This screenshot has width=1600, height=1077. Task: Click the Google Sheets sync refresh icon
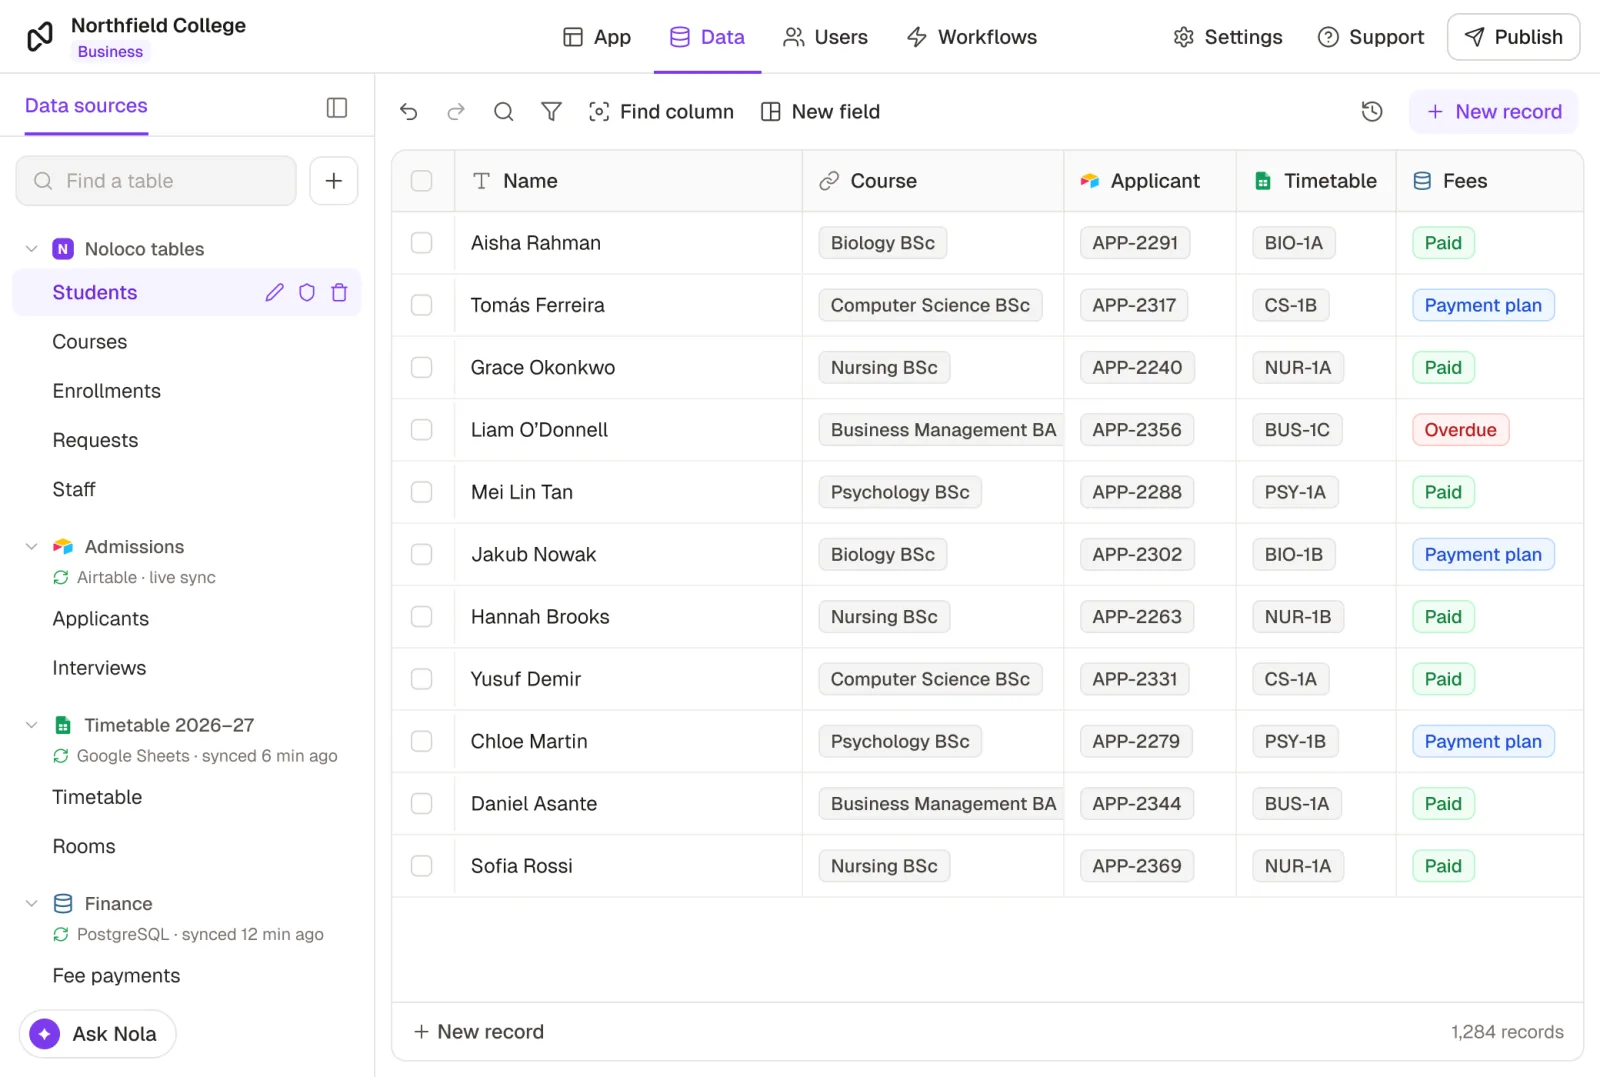click(61, 756)
